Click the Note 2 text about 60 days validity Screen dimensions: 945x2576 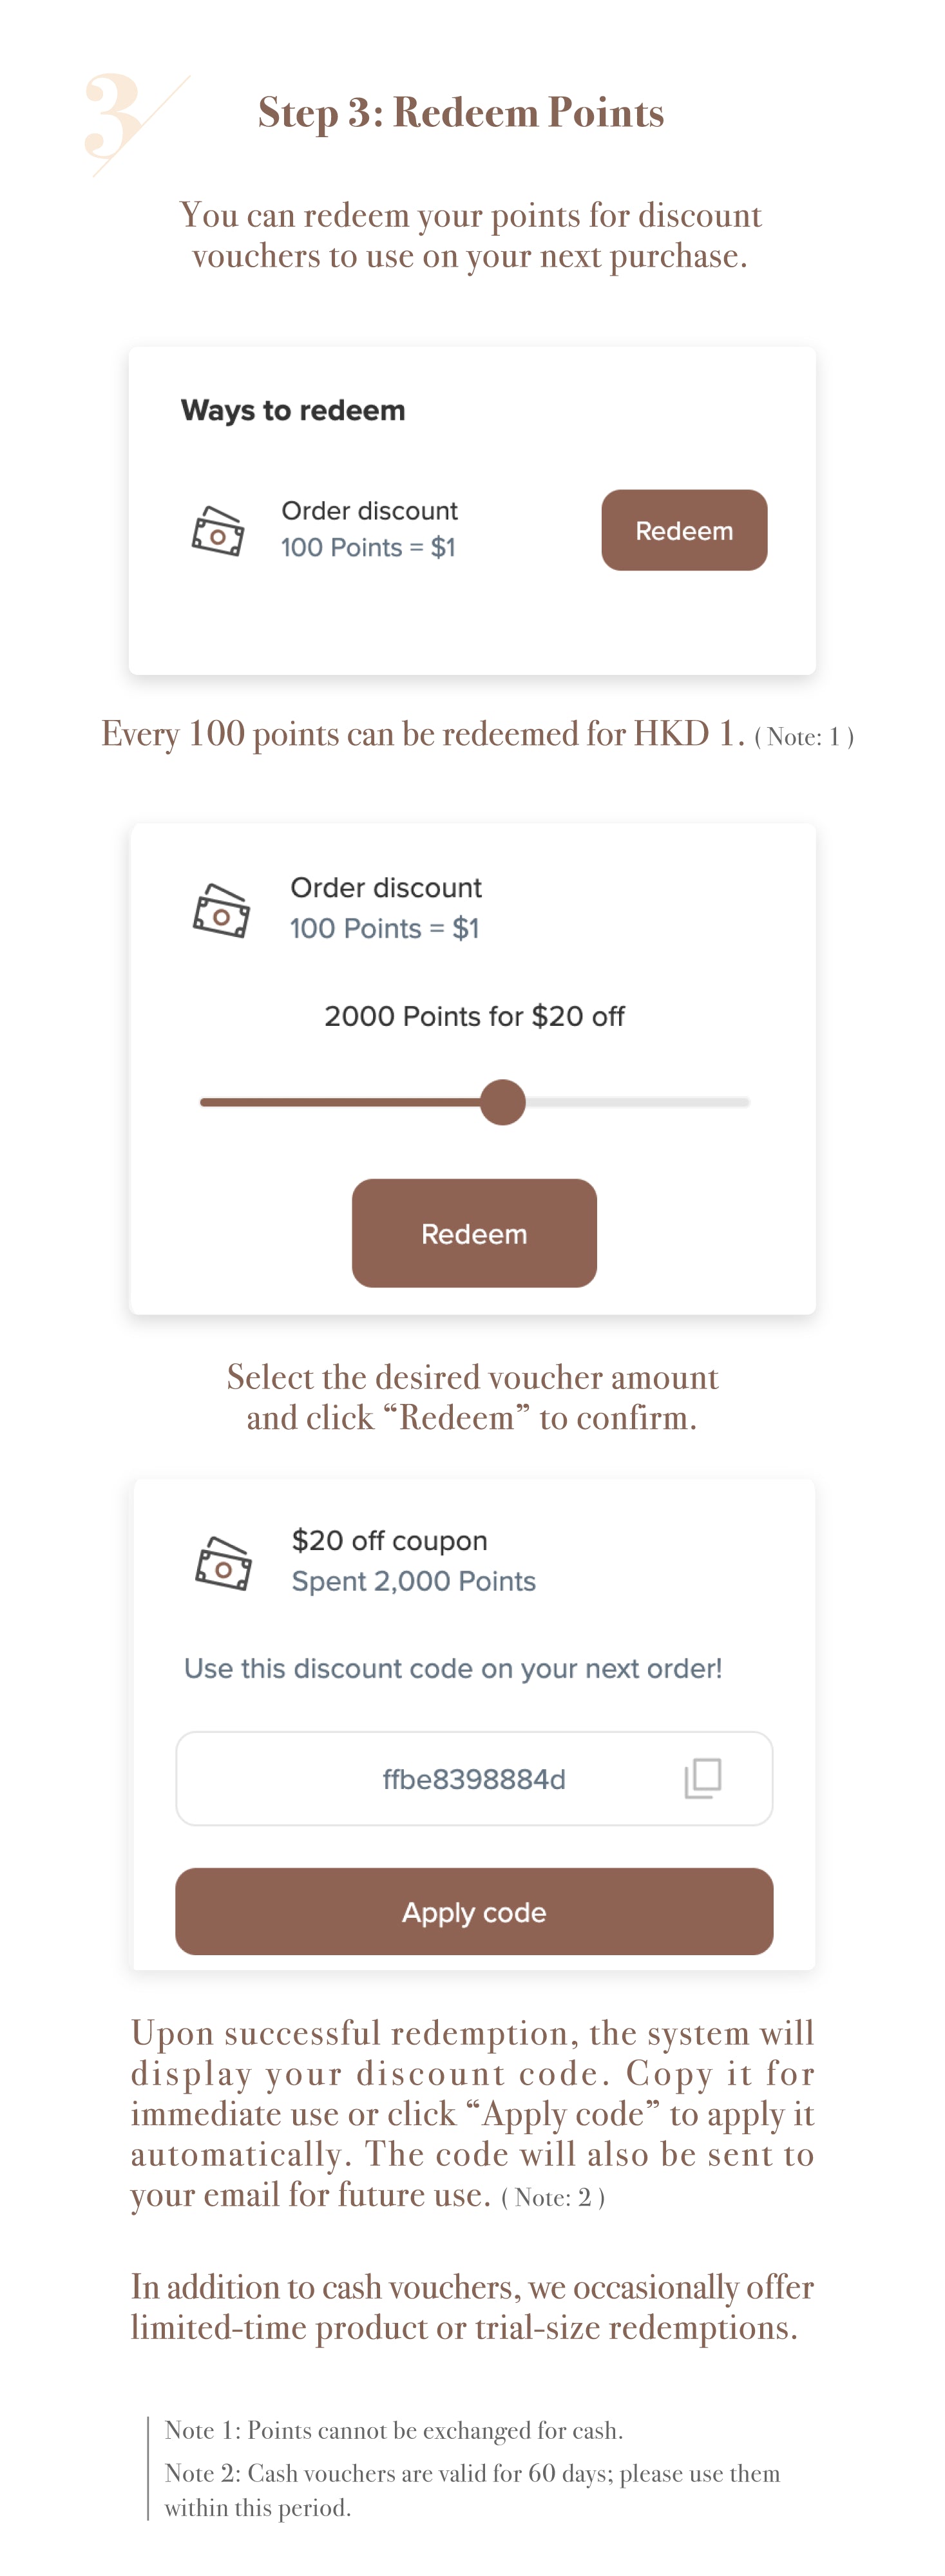(x=472, y=2490)
